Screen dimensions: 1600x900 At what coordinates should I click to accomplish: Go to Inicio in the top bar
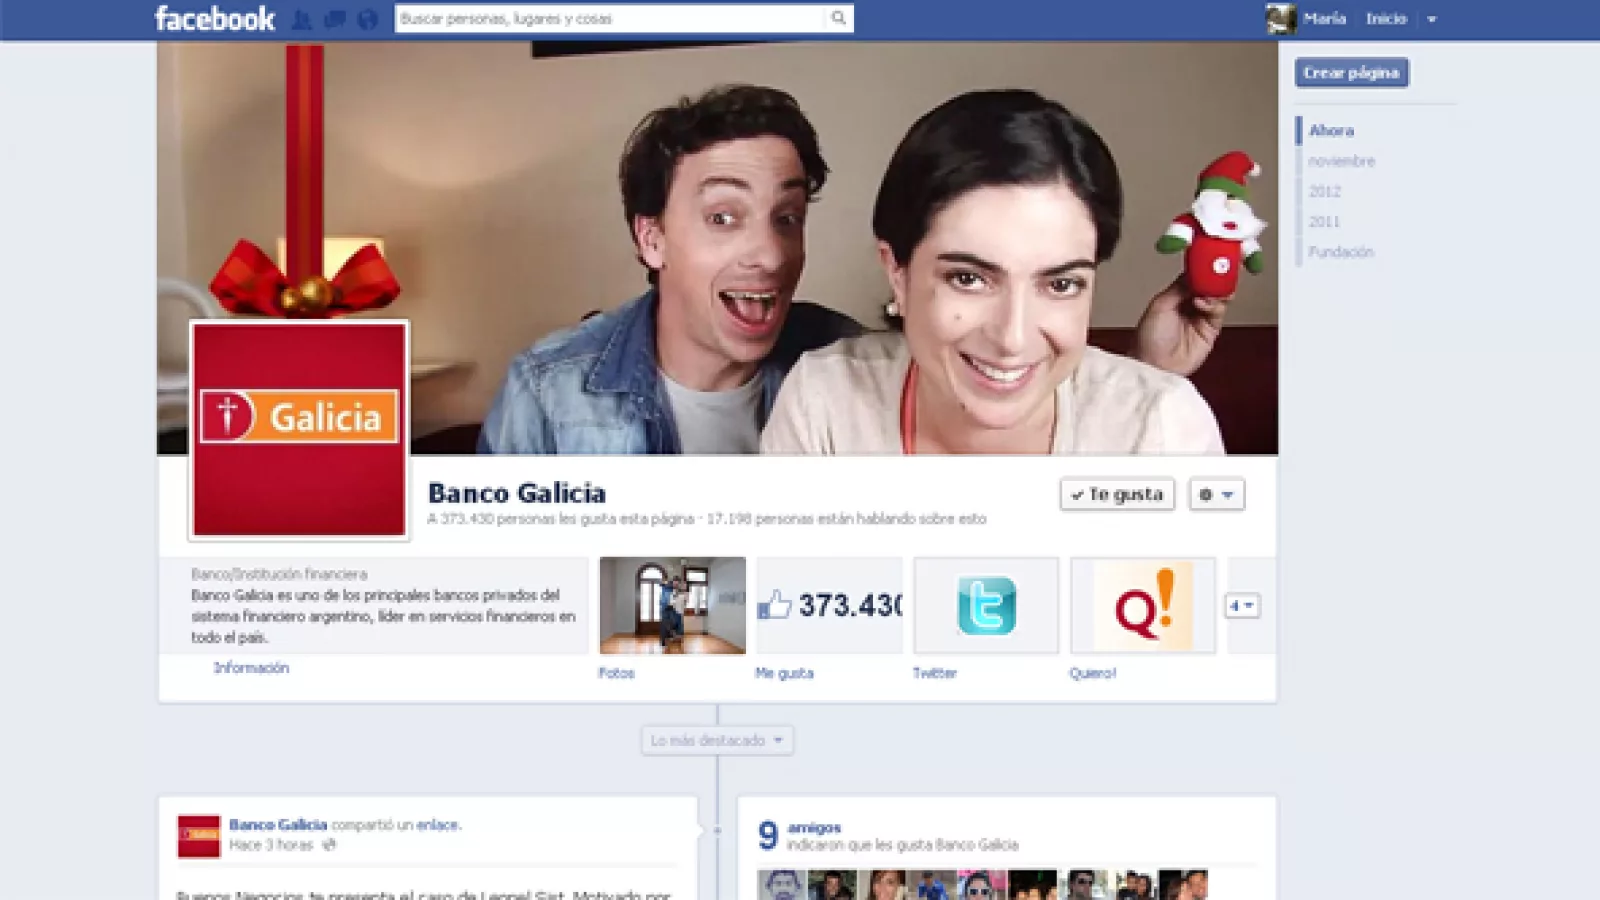[x=1386, y=19]
